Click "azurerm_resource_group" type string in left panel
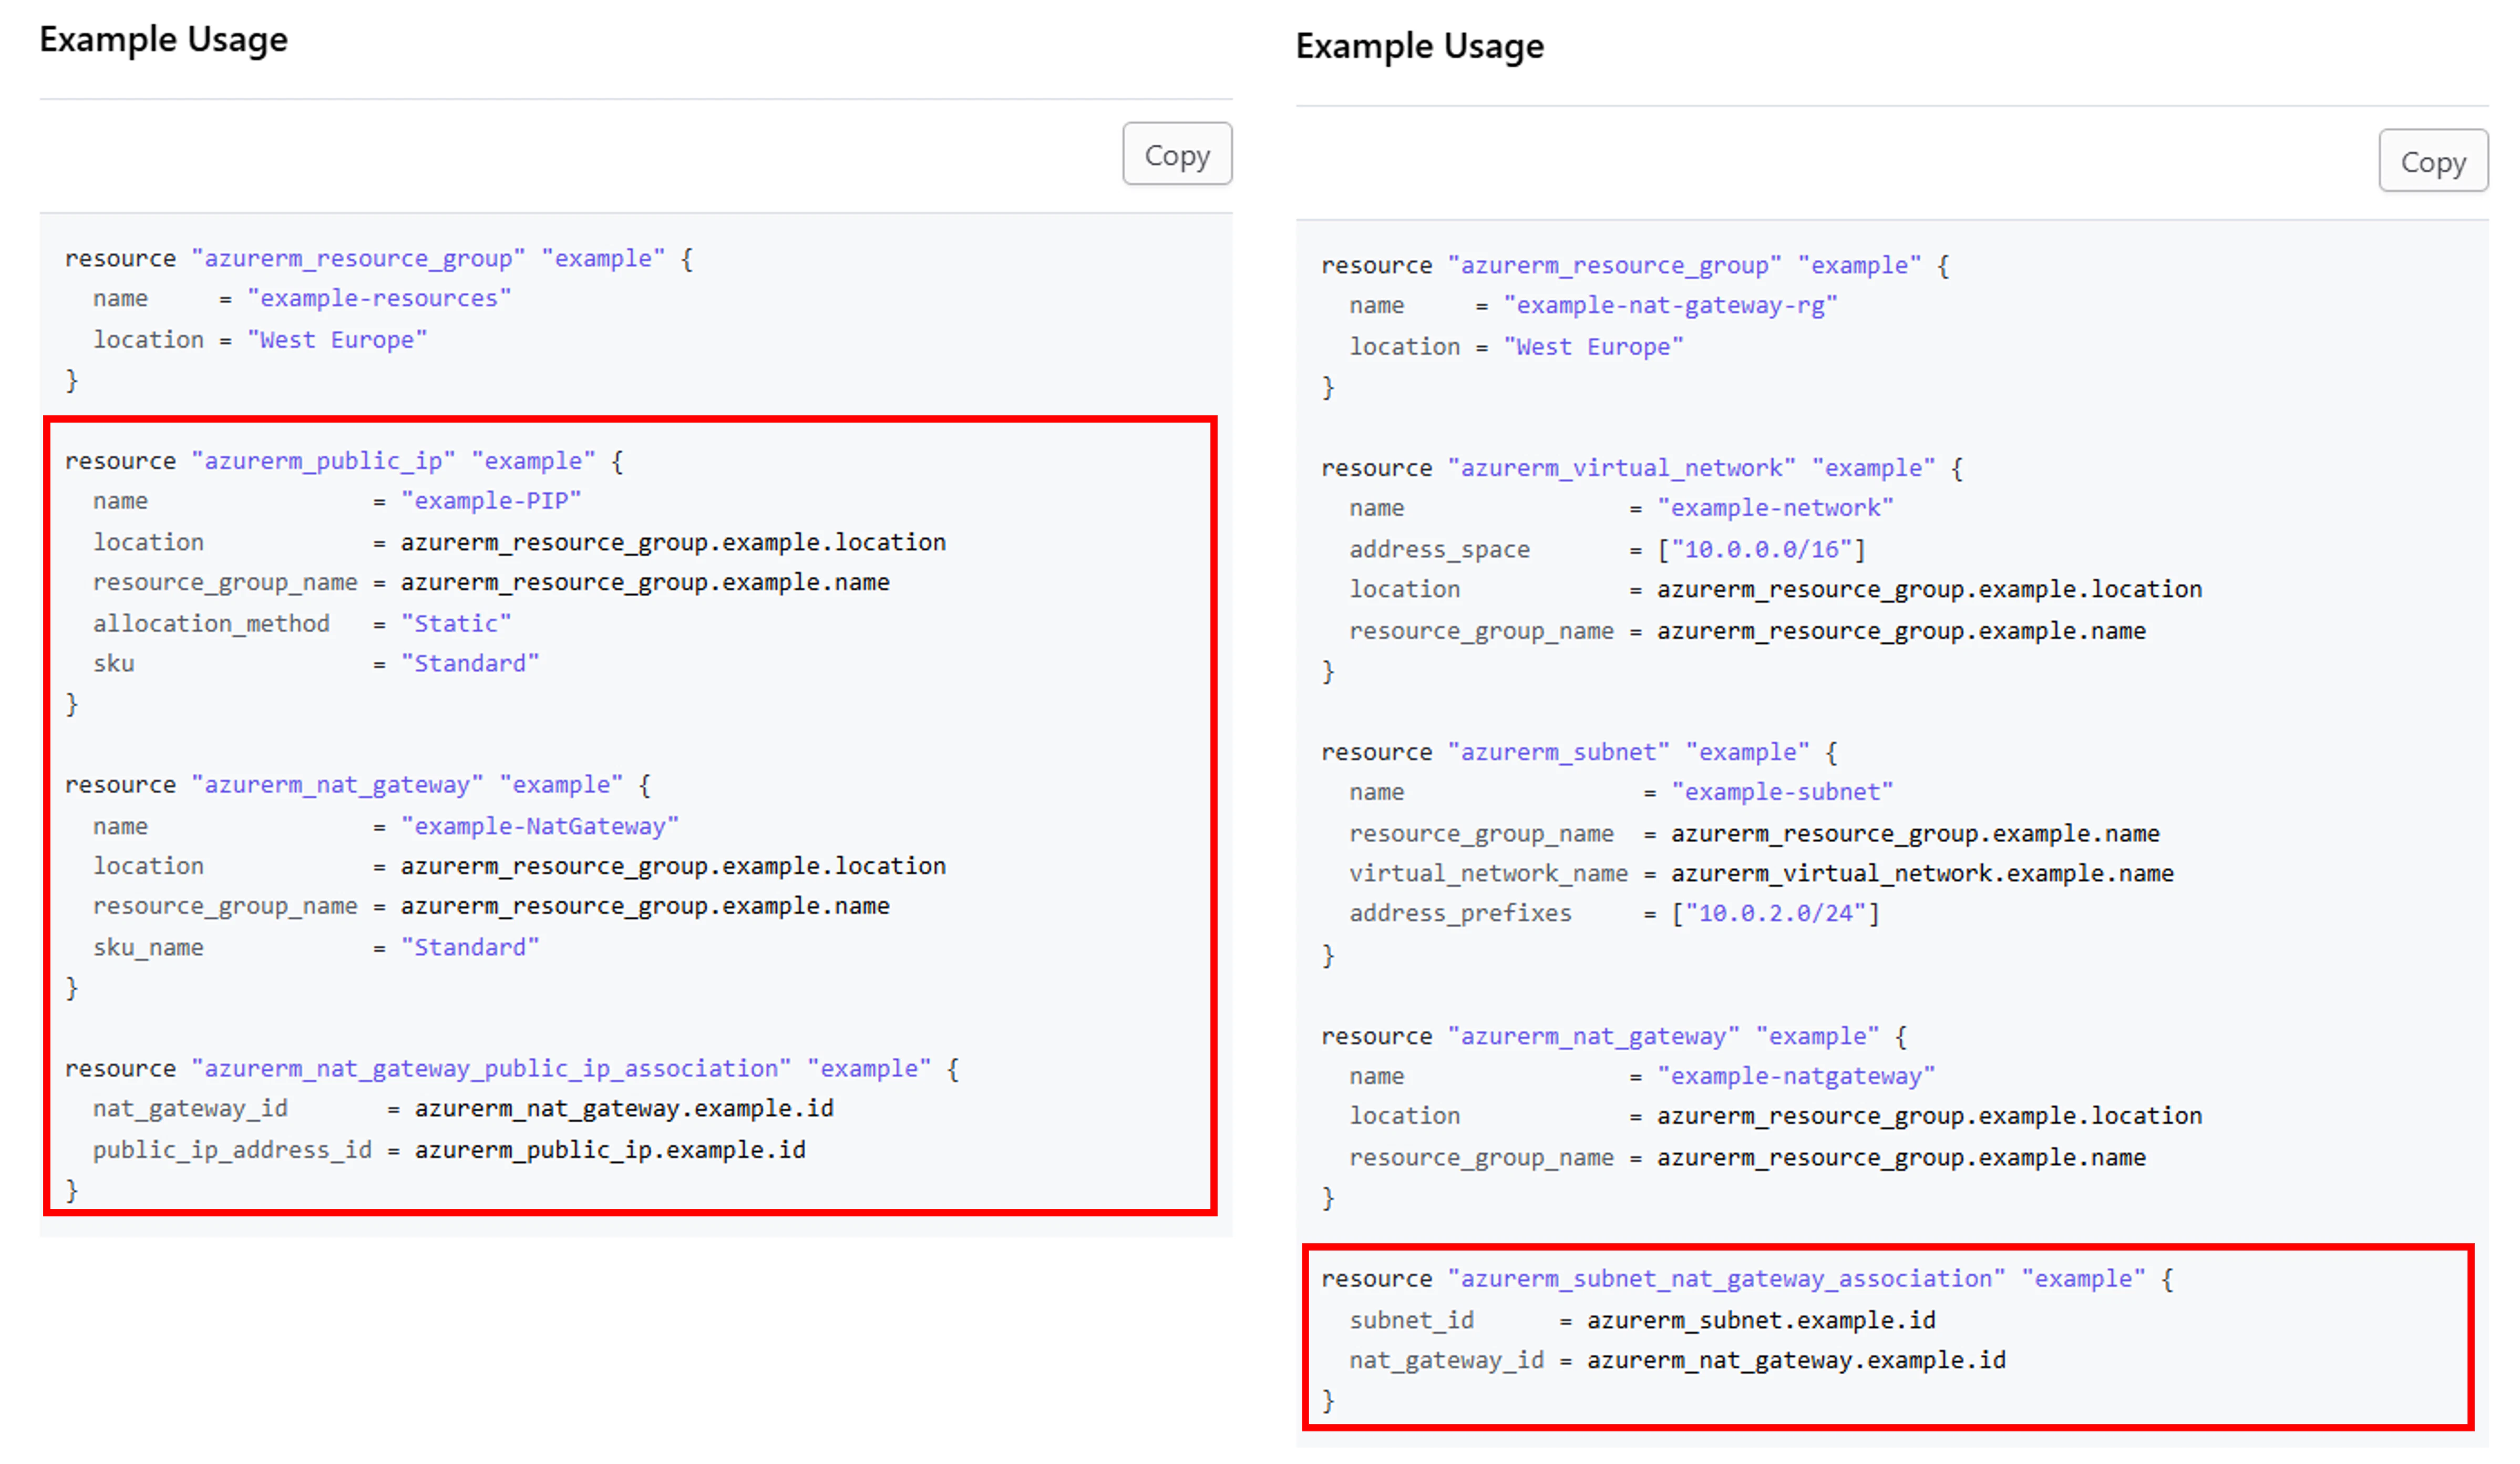2520x1464 pixels. point(358,259)
